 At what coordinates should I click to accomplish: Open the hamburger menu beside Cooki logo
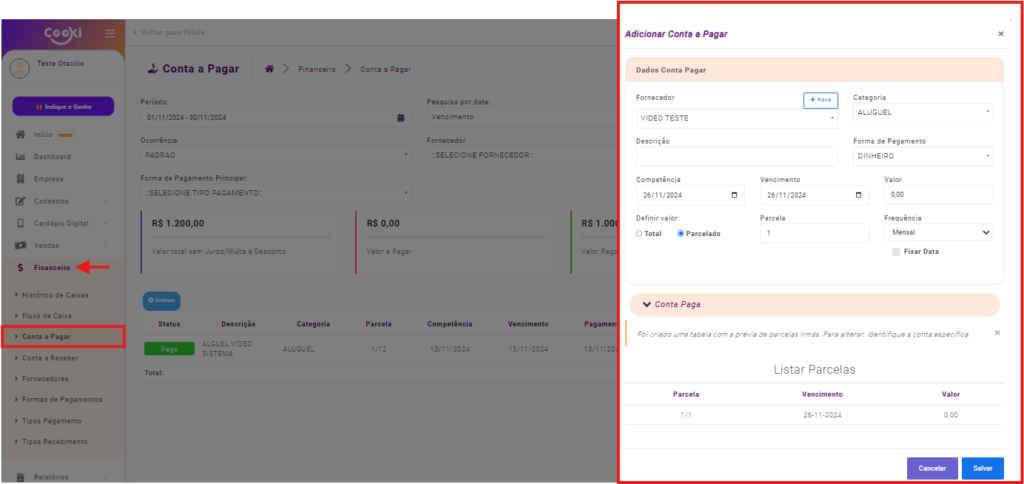click(110, 34)
